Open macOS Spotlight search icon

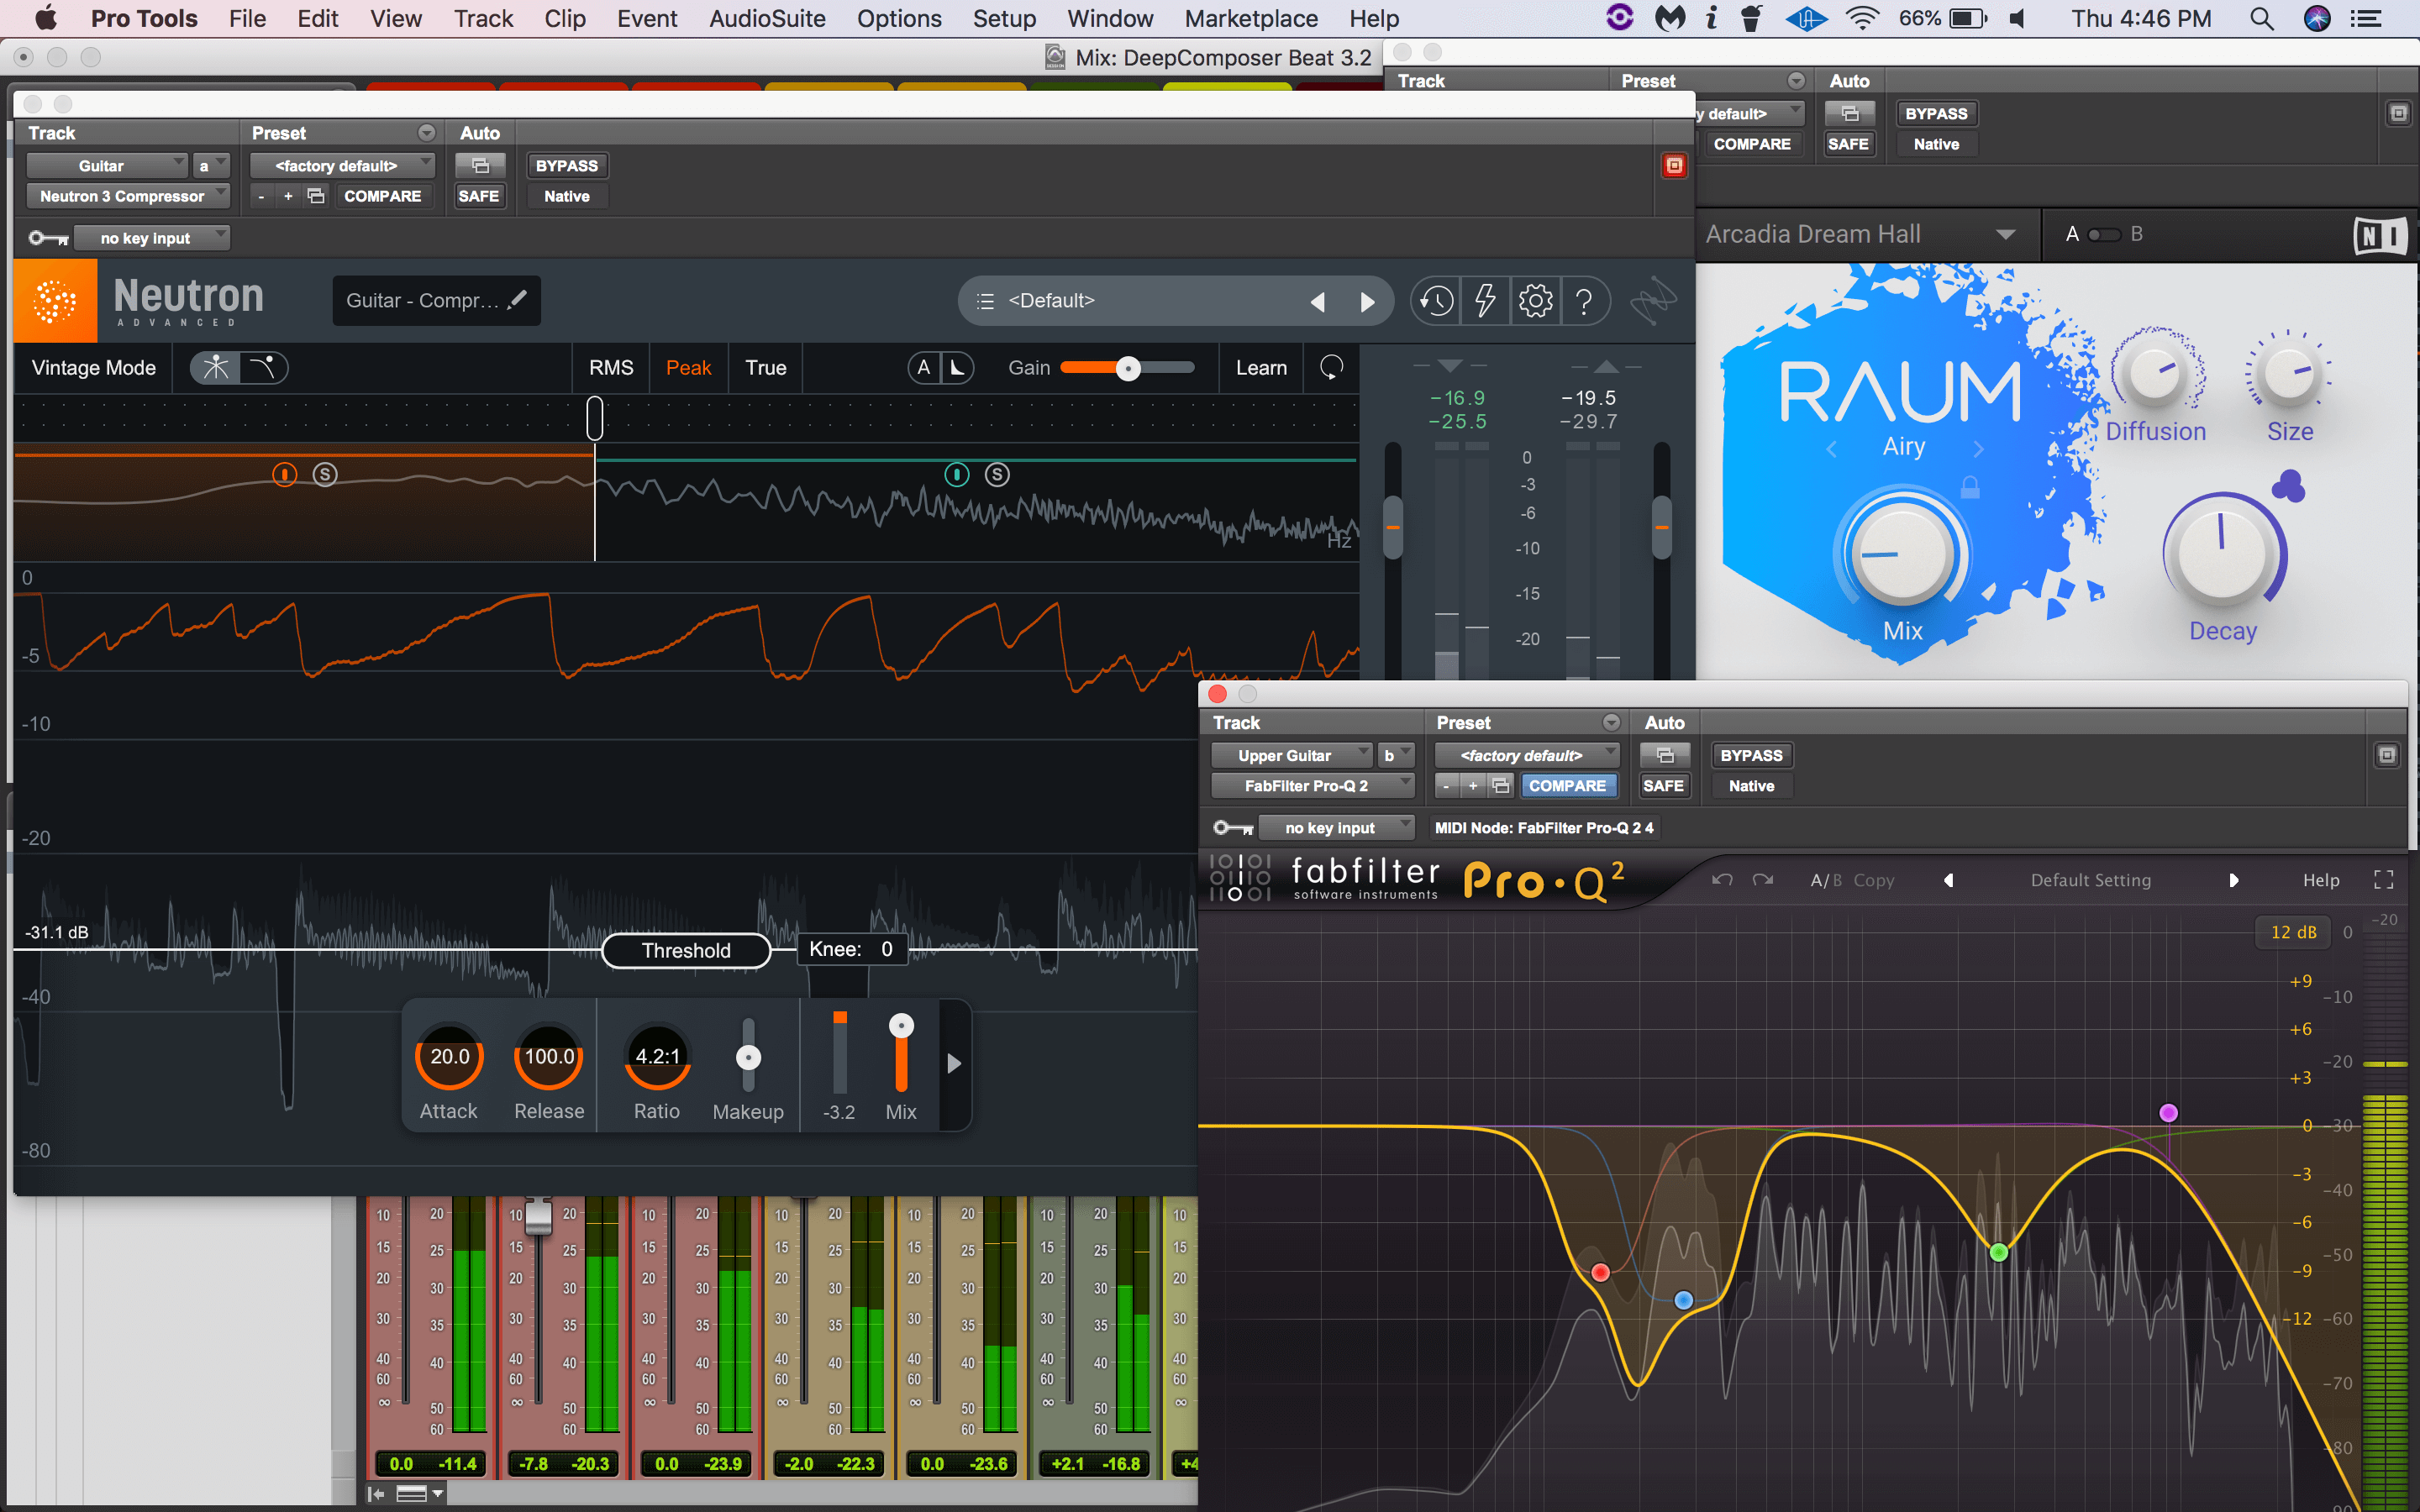(x=2261, y=19)
